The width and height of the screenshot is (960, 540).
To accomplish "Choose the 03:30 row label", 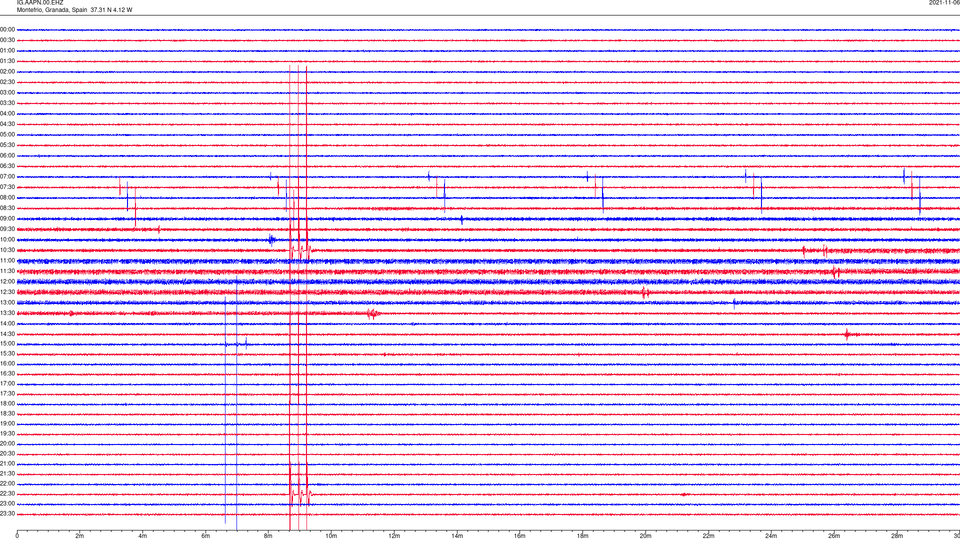I will (7, 103).
